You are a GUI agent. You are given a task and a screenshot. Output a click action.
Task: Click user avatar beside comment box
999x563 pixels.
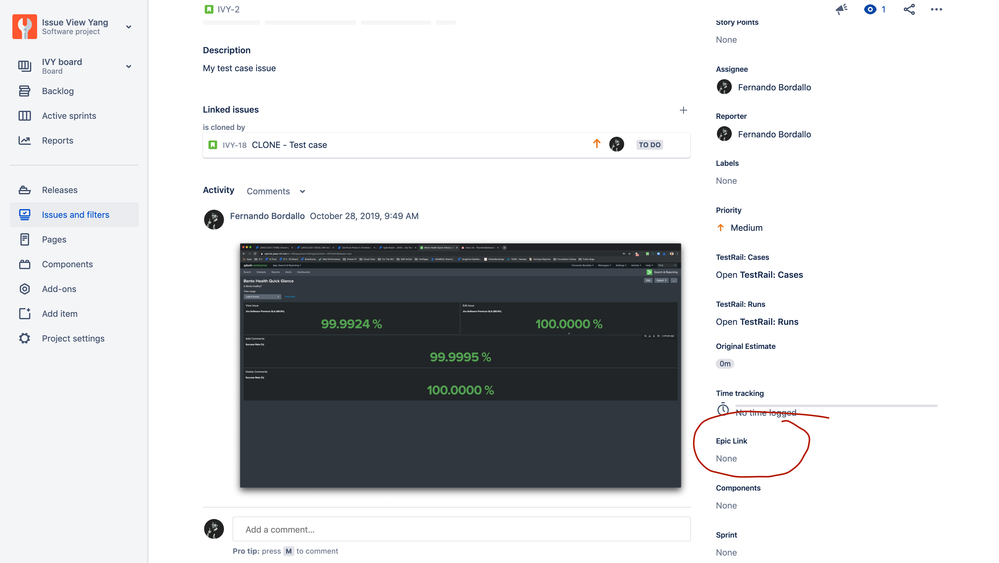tap(213, 529)
